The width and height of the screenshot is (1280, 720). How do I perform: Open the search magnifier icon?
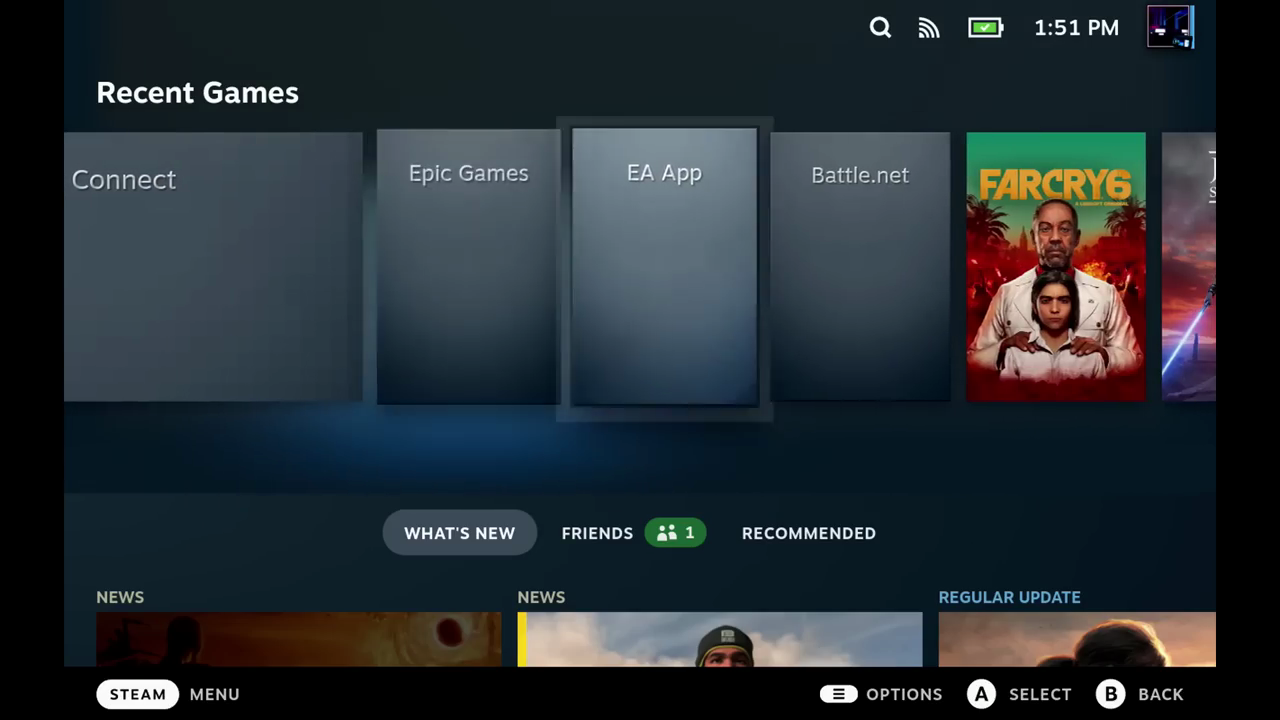tap(880, 28)
